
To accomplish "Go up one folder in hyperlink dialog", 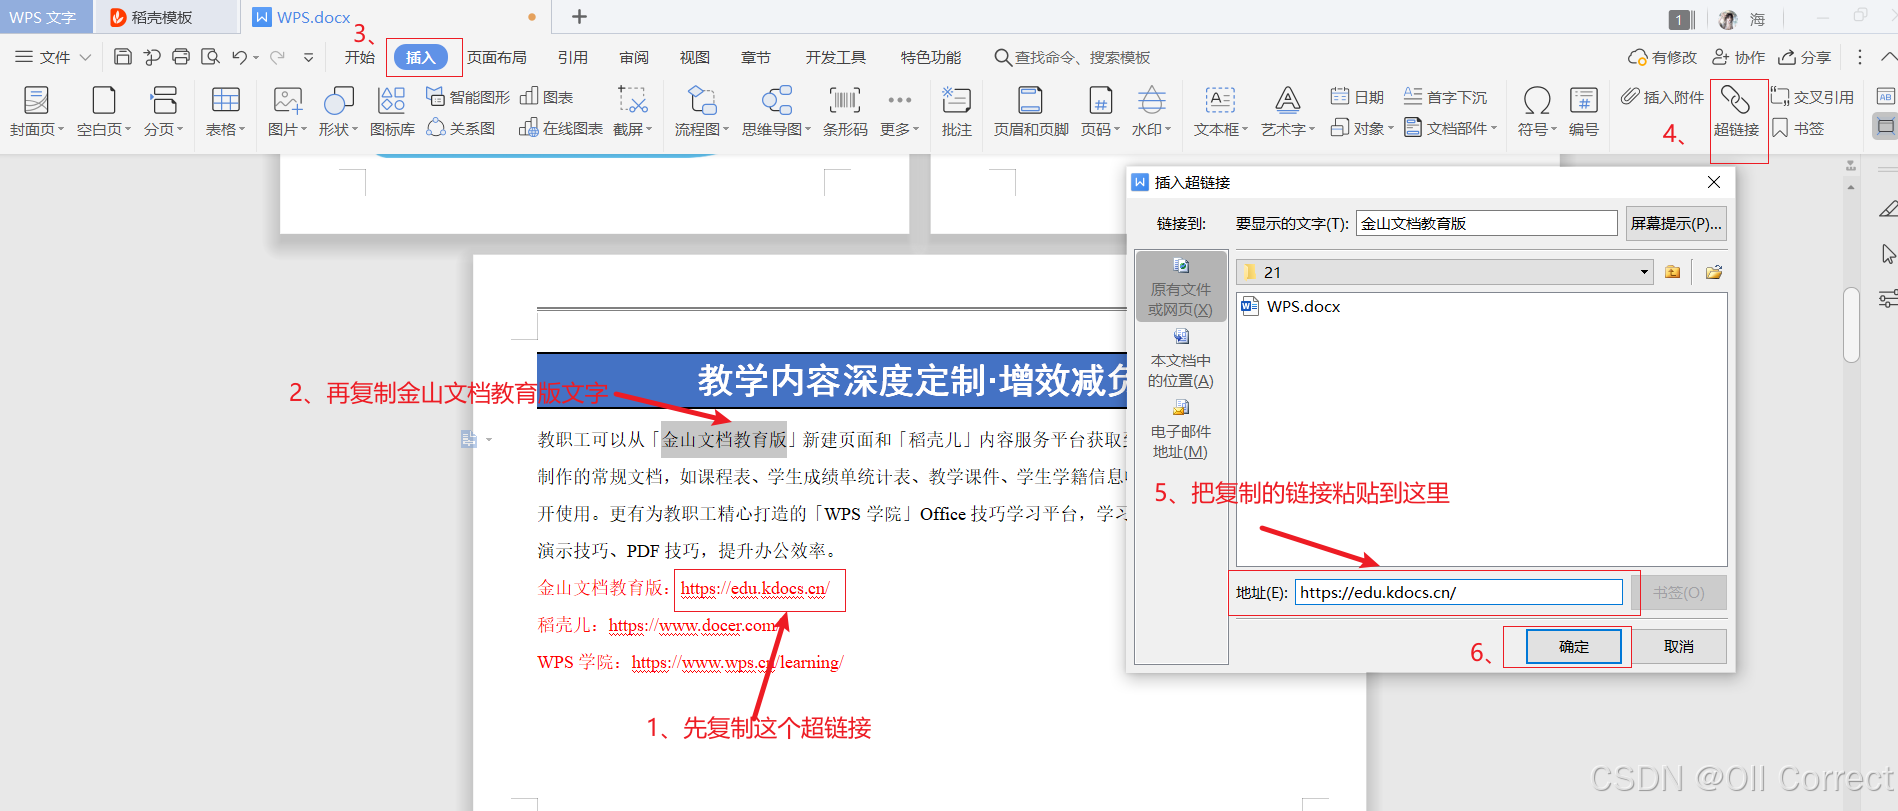I will 1672,272.
